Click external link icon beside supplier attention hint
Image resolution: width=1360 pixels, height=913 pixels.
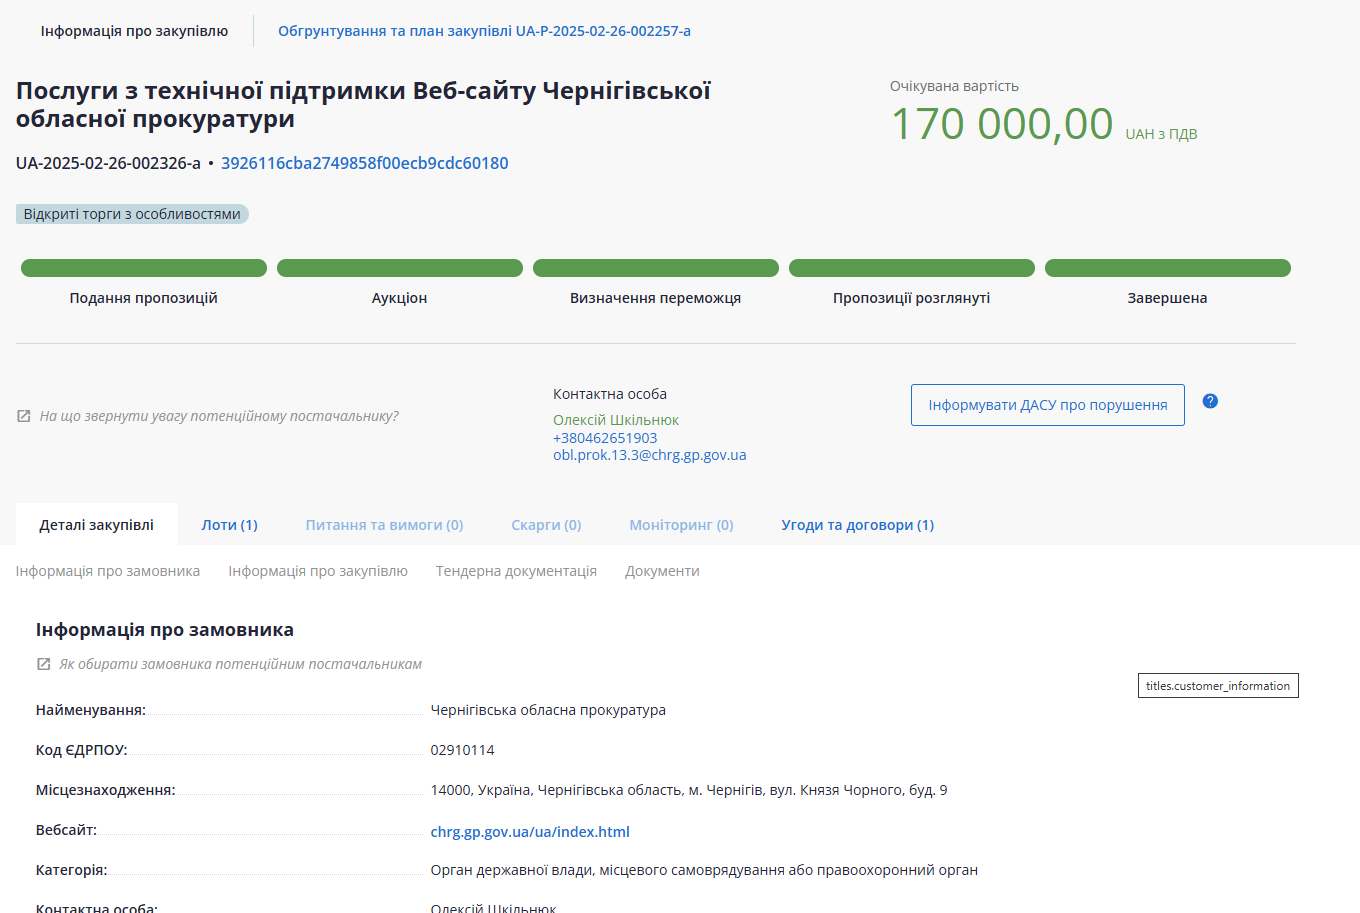click(24, 416)
